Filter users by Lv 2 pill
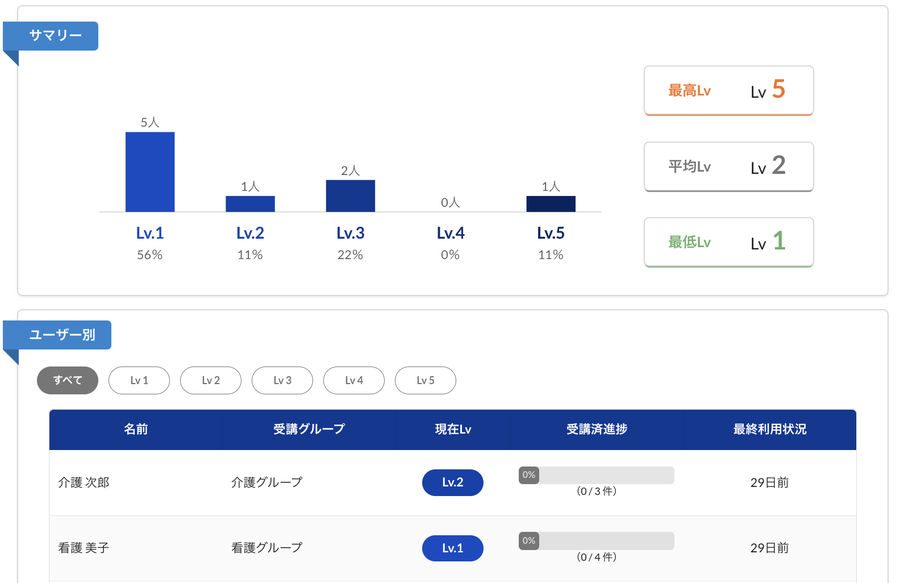The image size is (900, 583). click(x=211, y=380)
